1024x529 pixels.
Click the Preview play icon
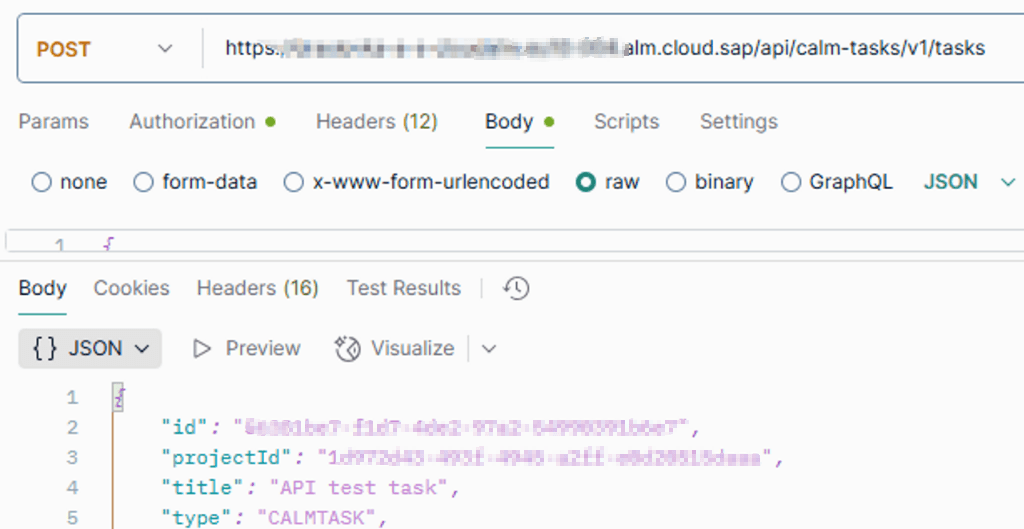click(x=202, y=349)
